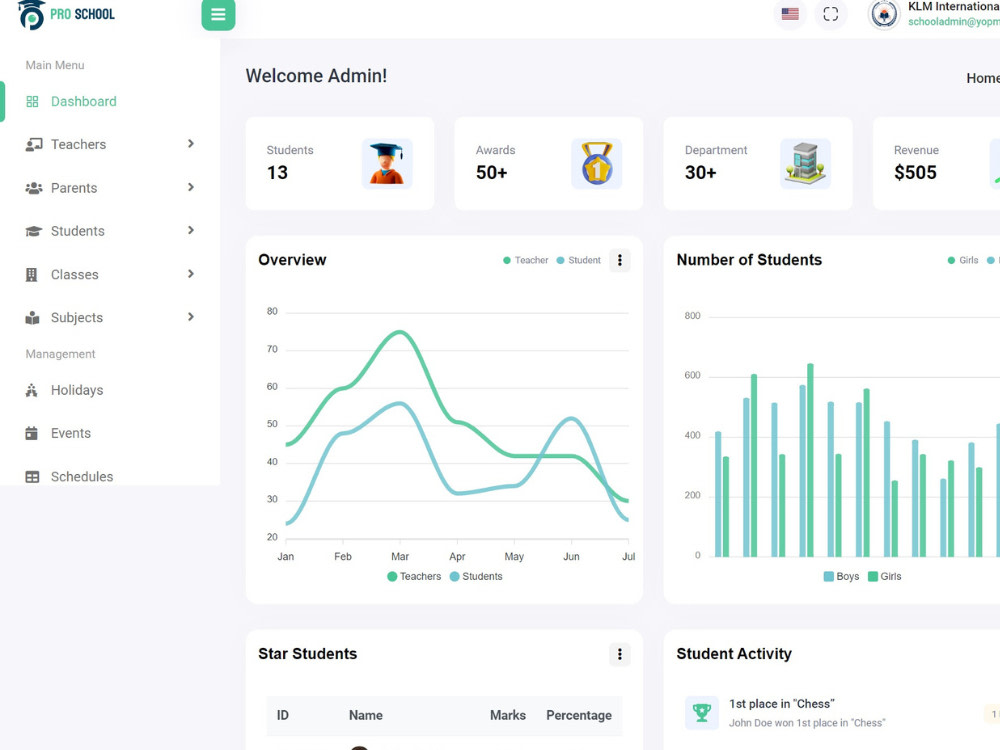The image size is (1000, 750).
Task: Toggle Boys series in bar chart legend
Action: coord(841,577)
